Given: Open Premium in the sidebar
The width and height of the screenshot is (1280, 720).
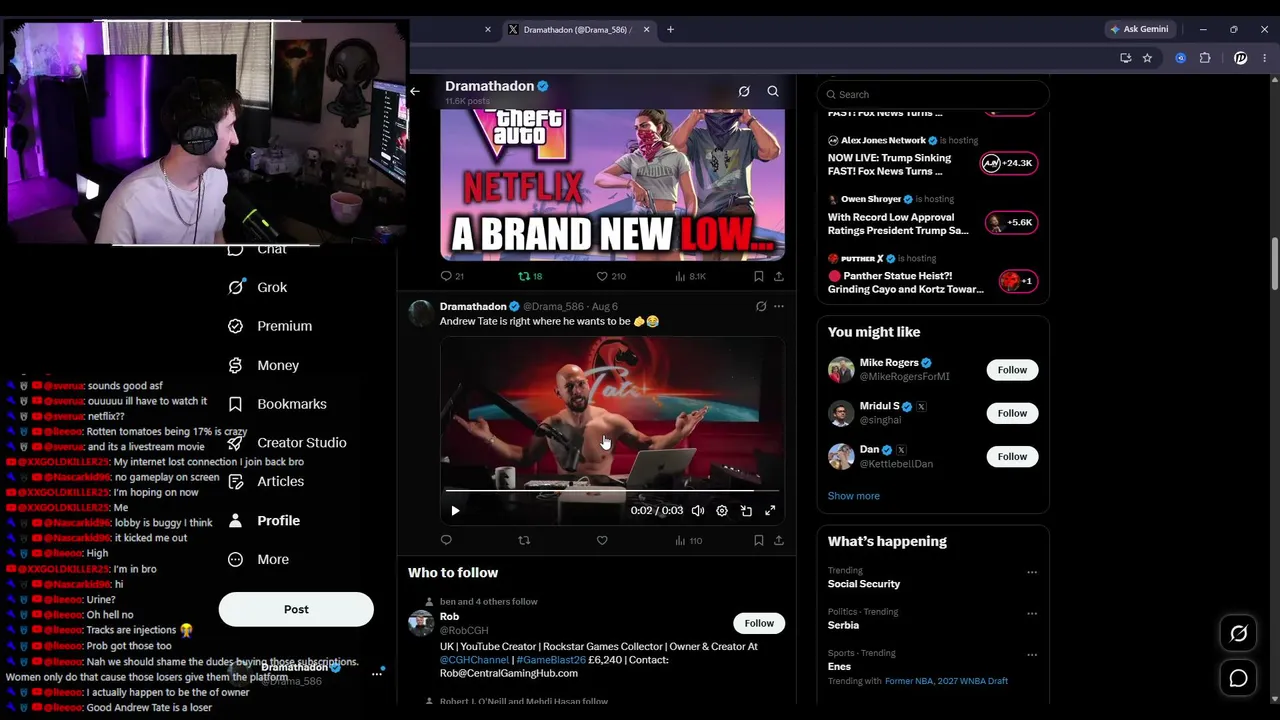Looking at the screenshot, I should point(270,326).
